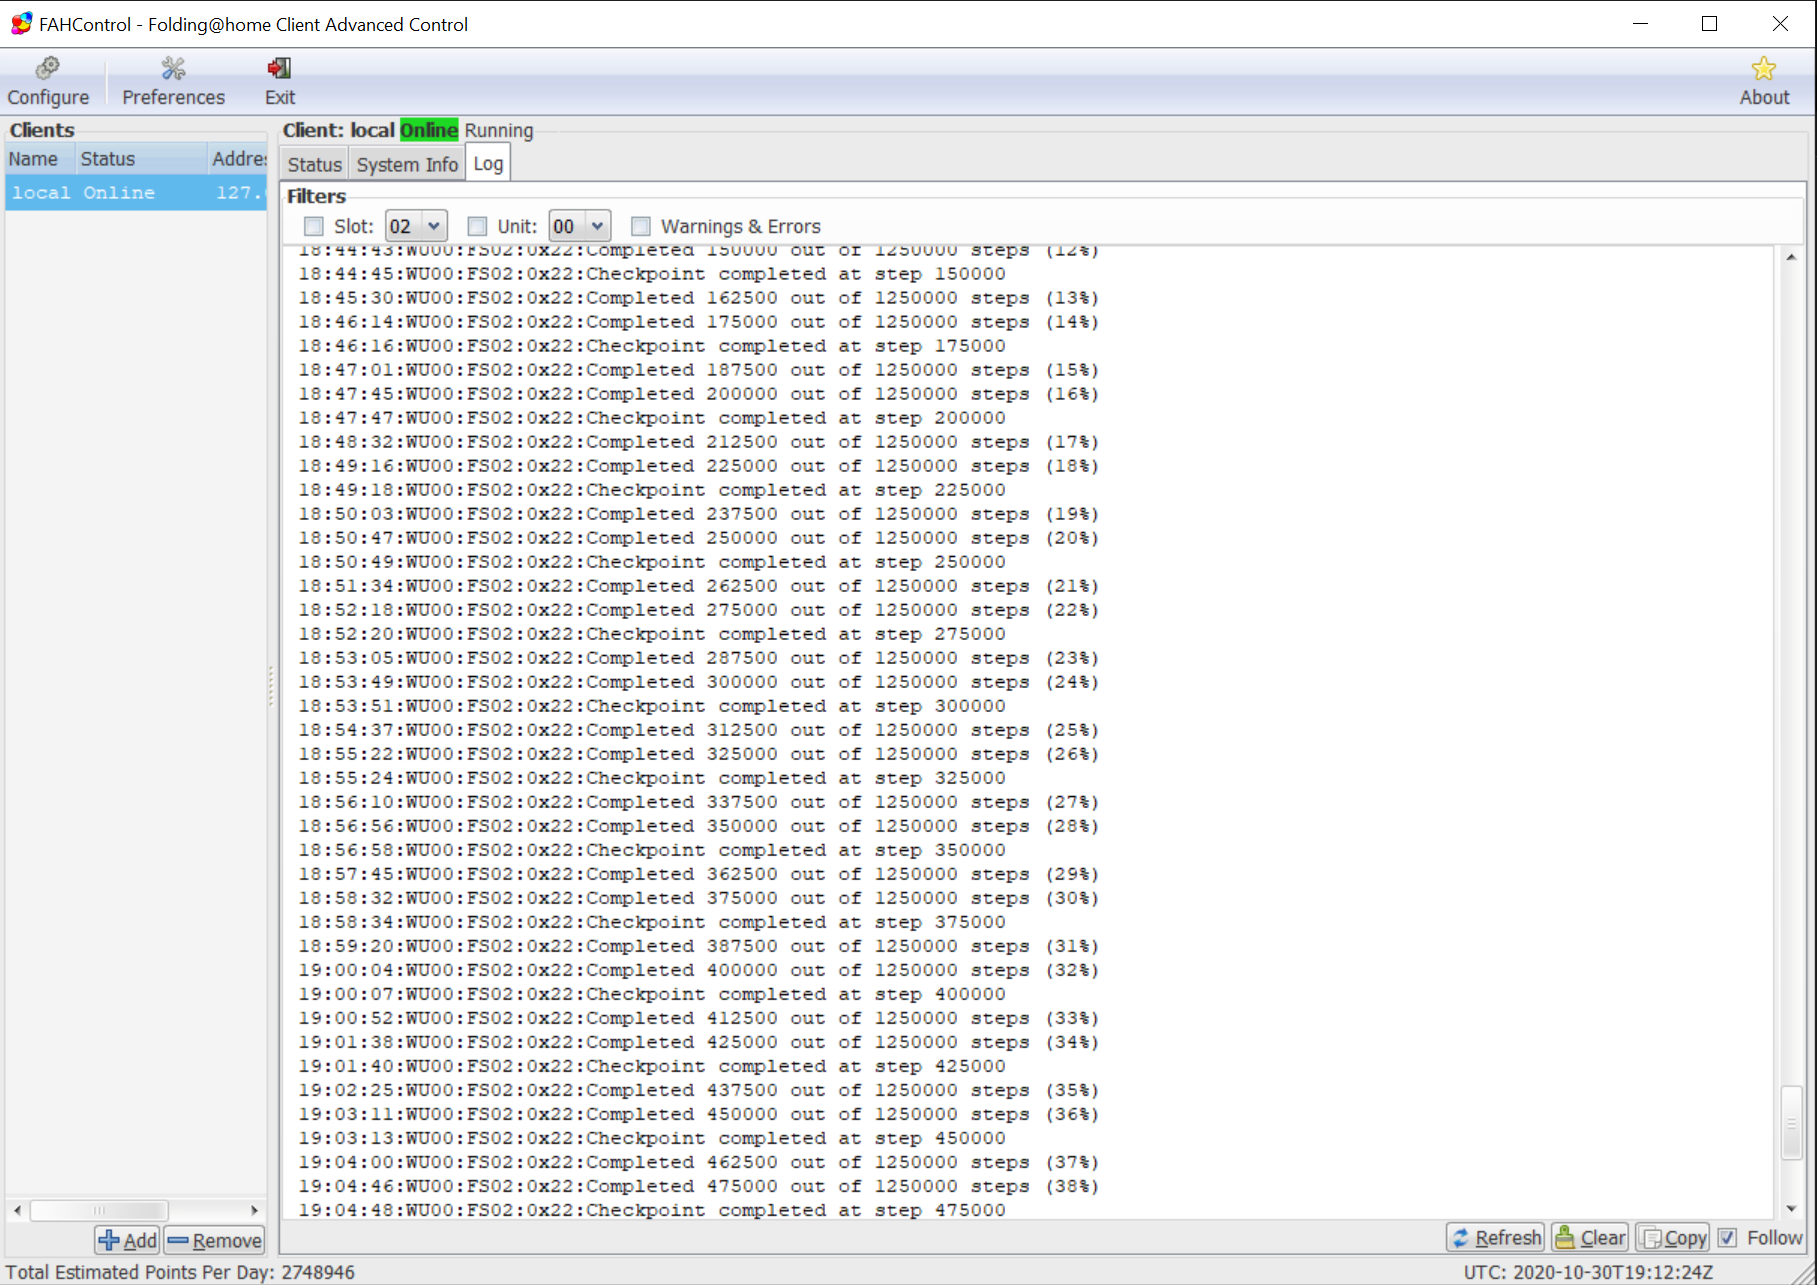1817x1285 pixels.
Task: Enable the Slot filter checkbox
Action: tap(314, 226)
